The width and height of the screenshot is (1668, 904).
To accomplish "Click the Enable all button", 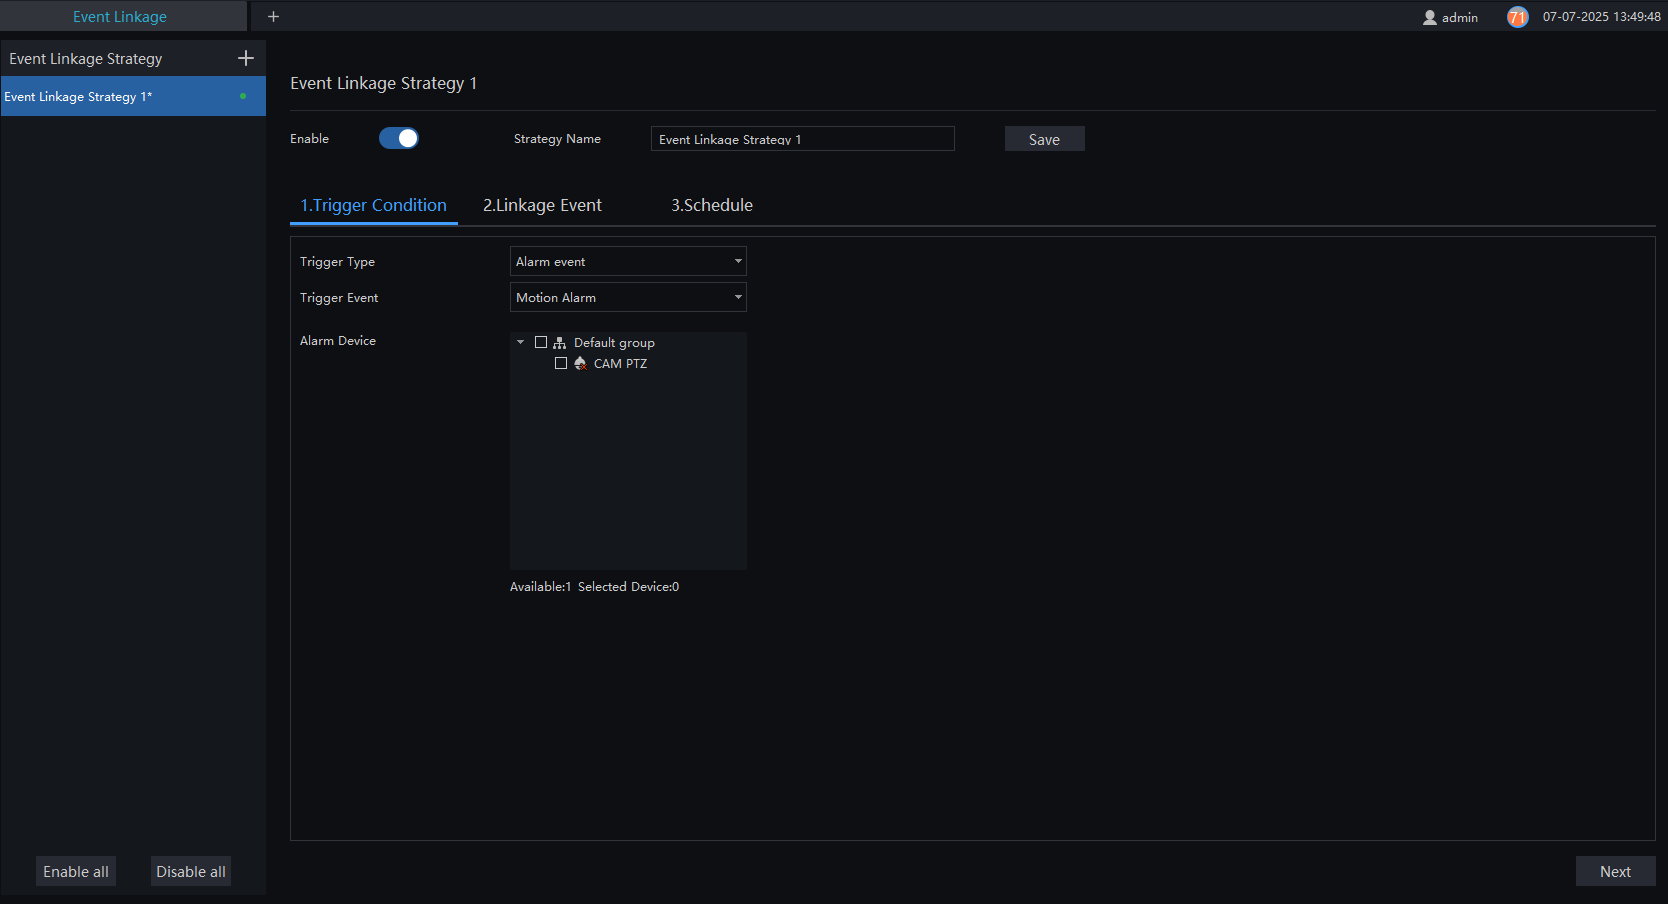I will pos(76,871).
